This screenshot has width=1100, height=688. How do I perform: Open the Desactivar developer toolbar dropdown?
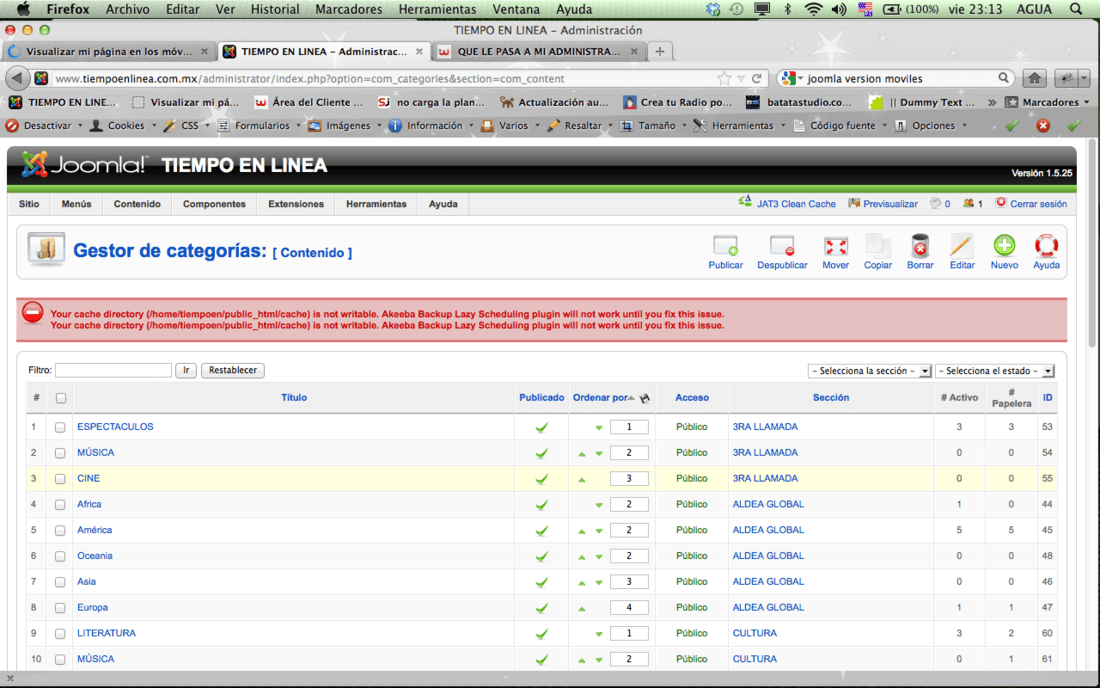44,126
